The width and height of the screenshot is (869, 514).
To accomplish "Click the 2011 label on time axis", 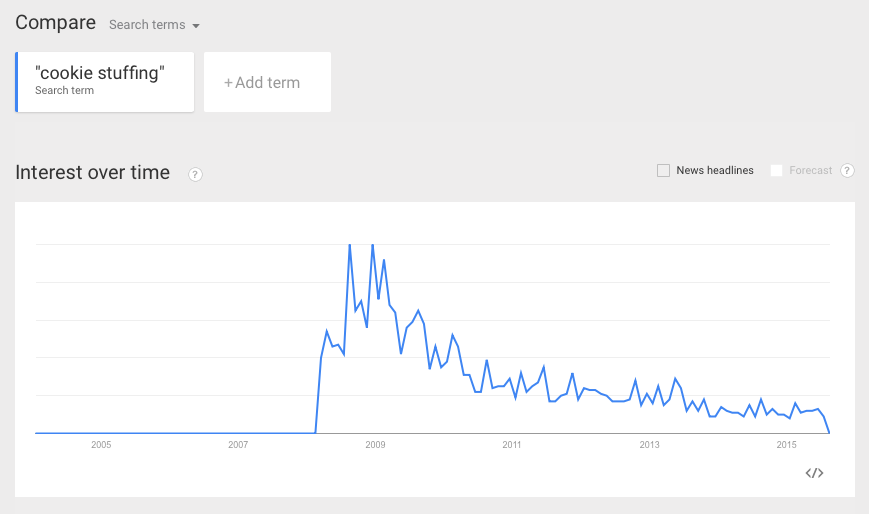I will pyautogui.click(x=512, y=445).
